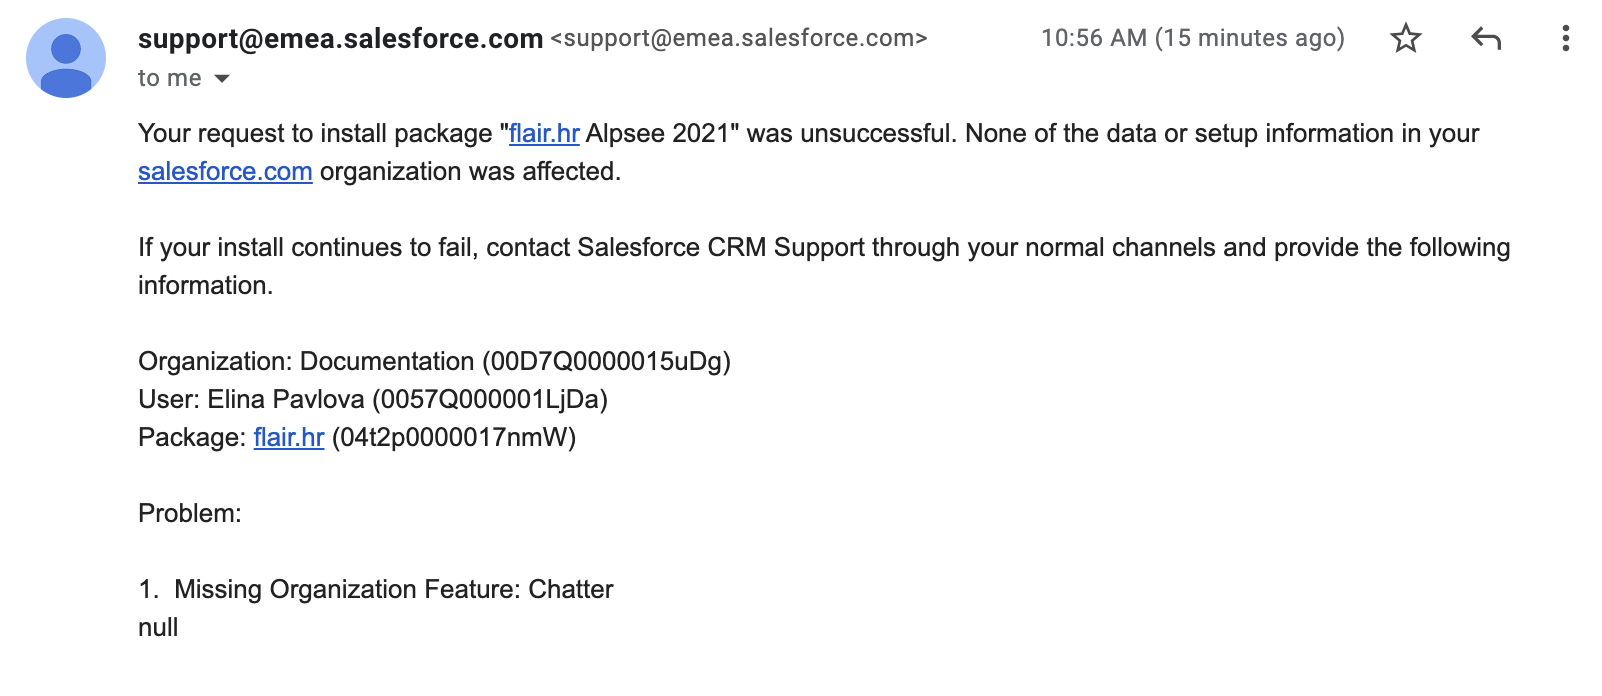Viewport: 1602px width, 696px height.
Task: Click the package ID (04t2p0000017nmW)
Action: coord(454,438)
